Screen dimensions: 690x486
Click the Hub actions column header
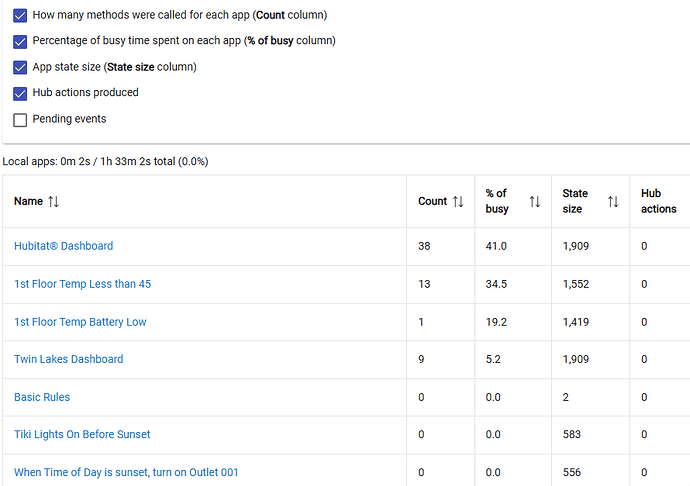click(659, 201)
